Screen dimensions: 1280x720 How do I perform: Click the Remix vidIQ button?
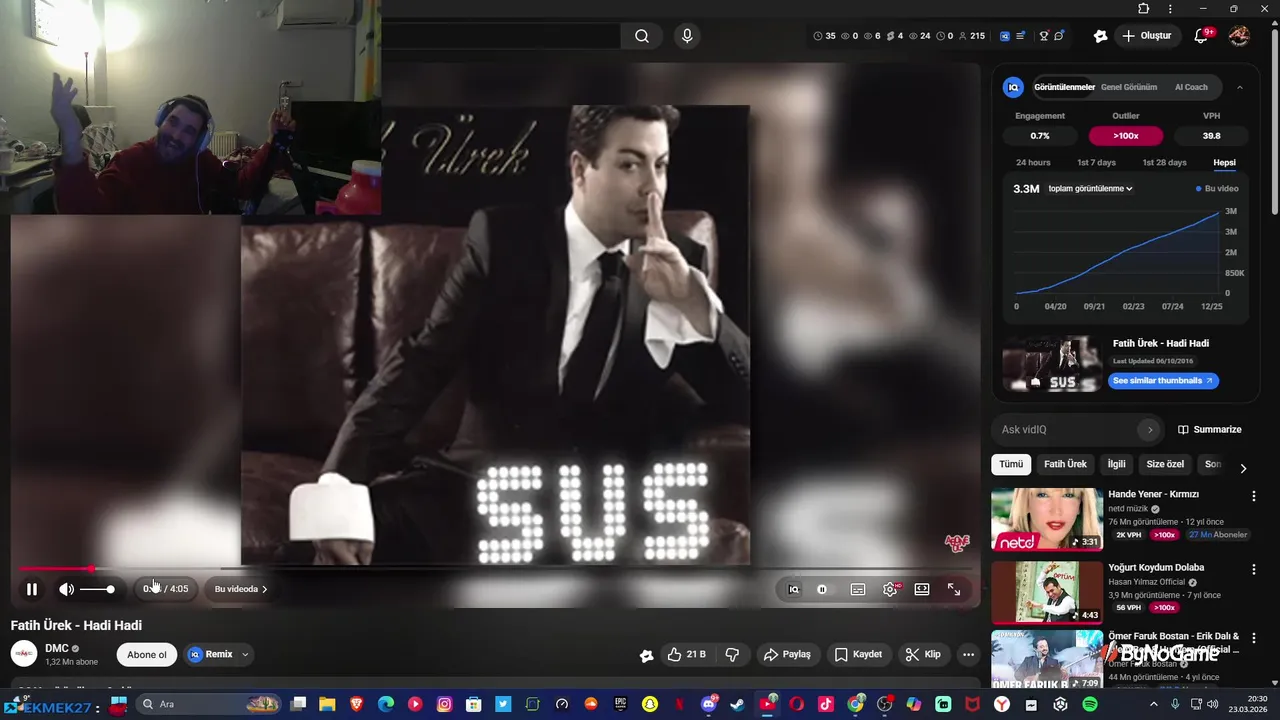(211, 654)
